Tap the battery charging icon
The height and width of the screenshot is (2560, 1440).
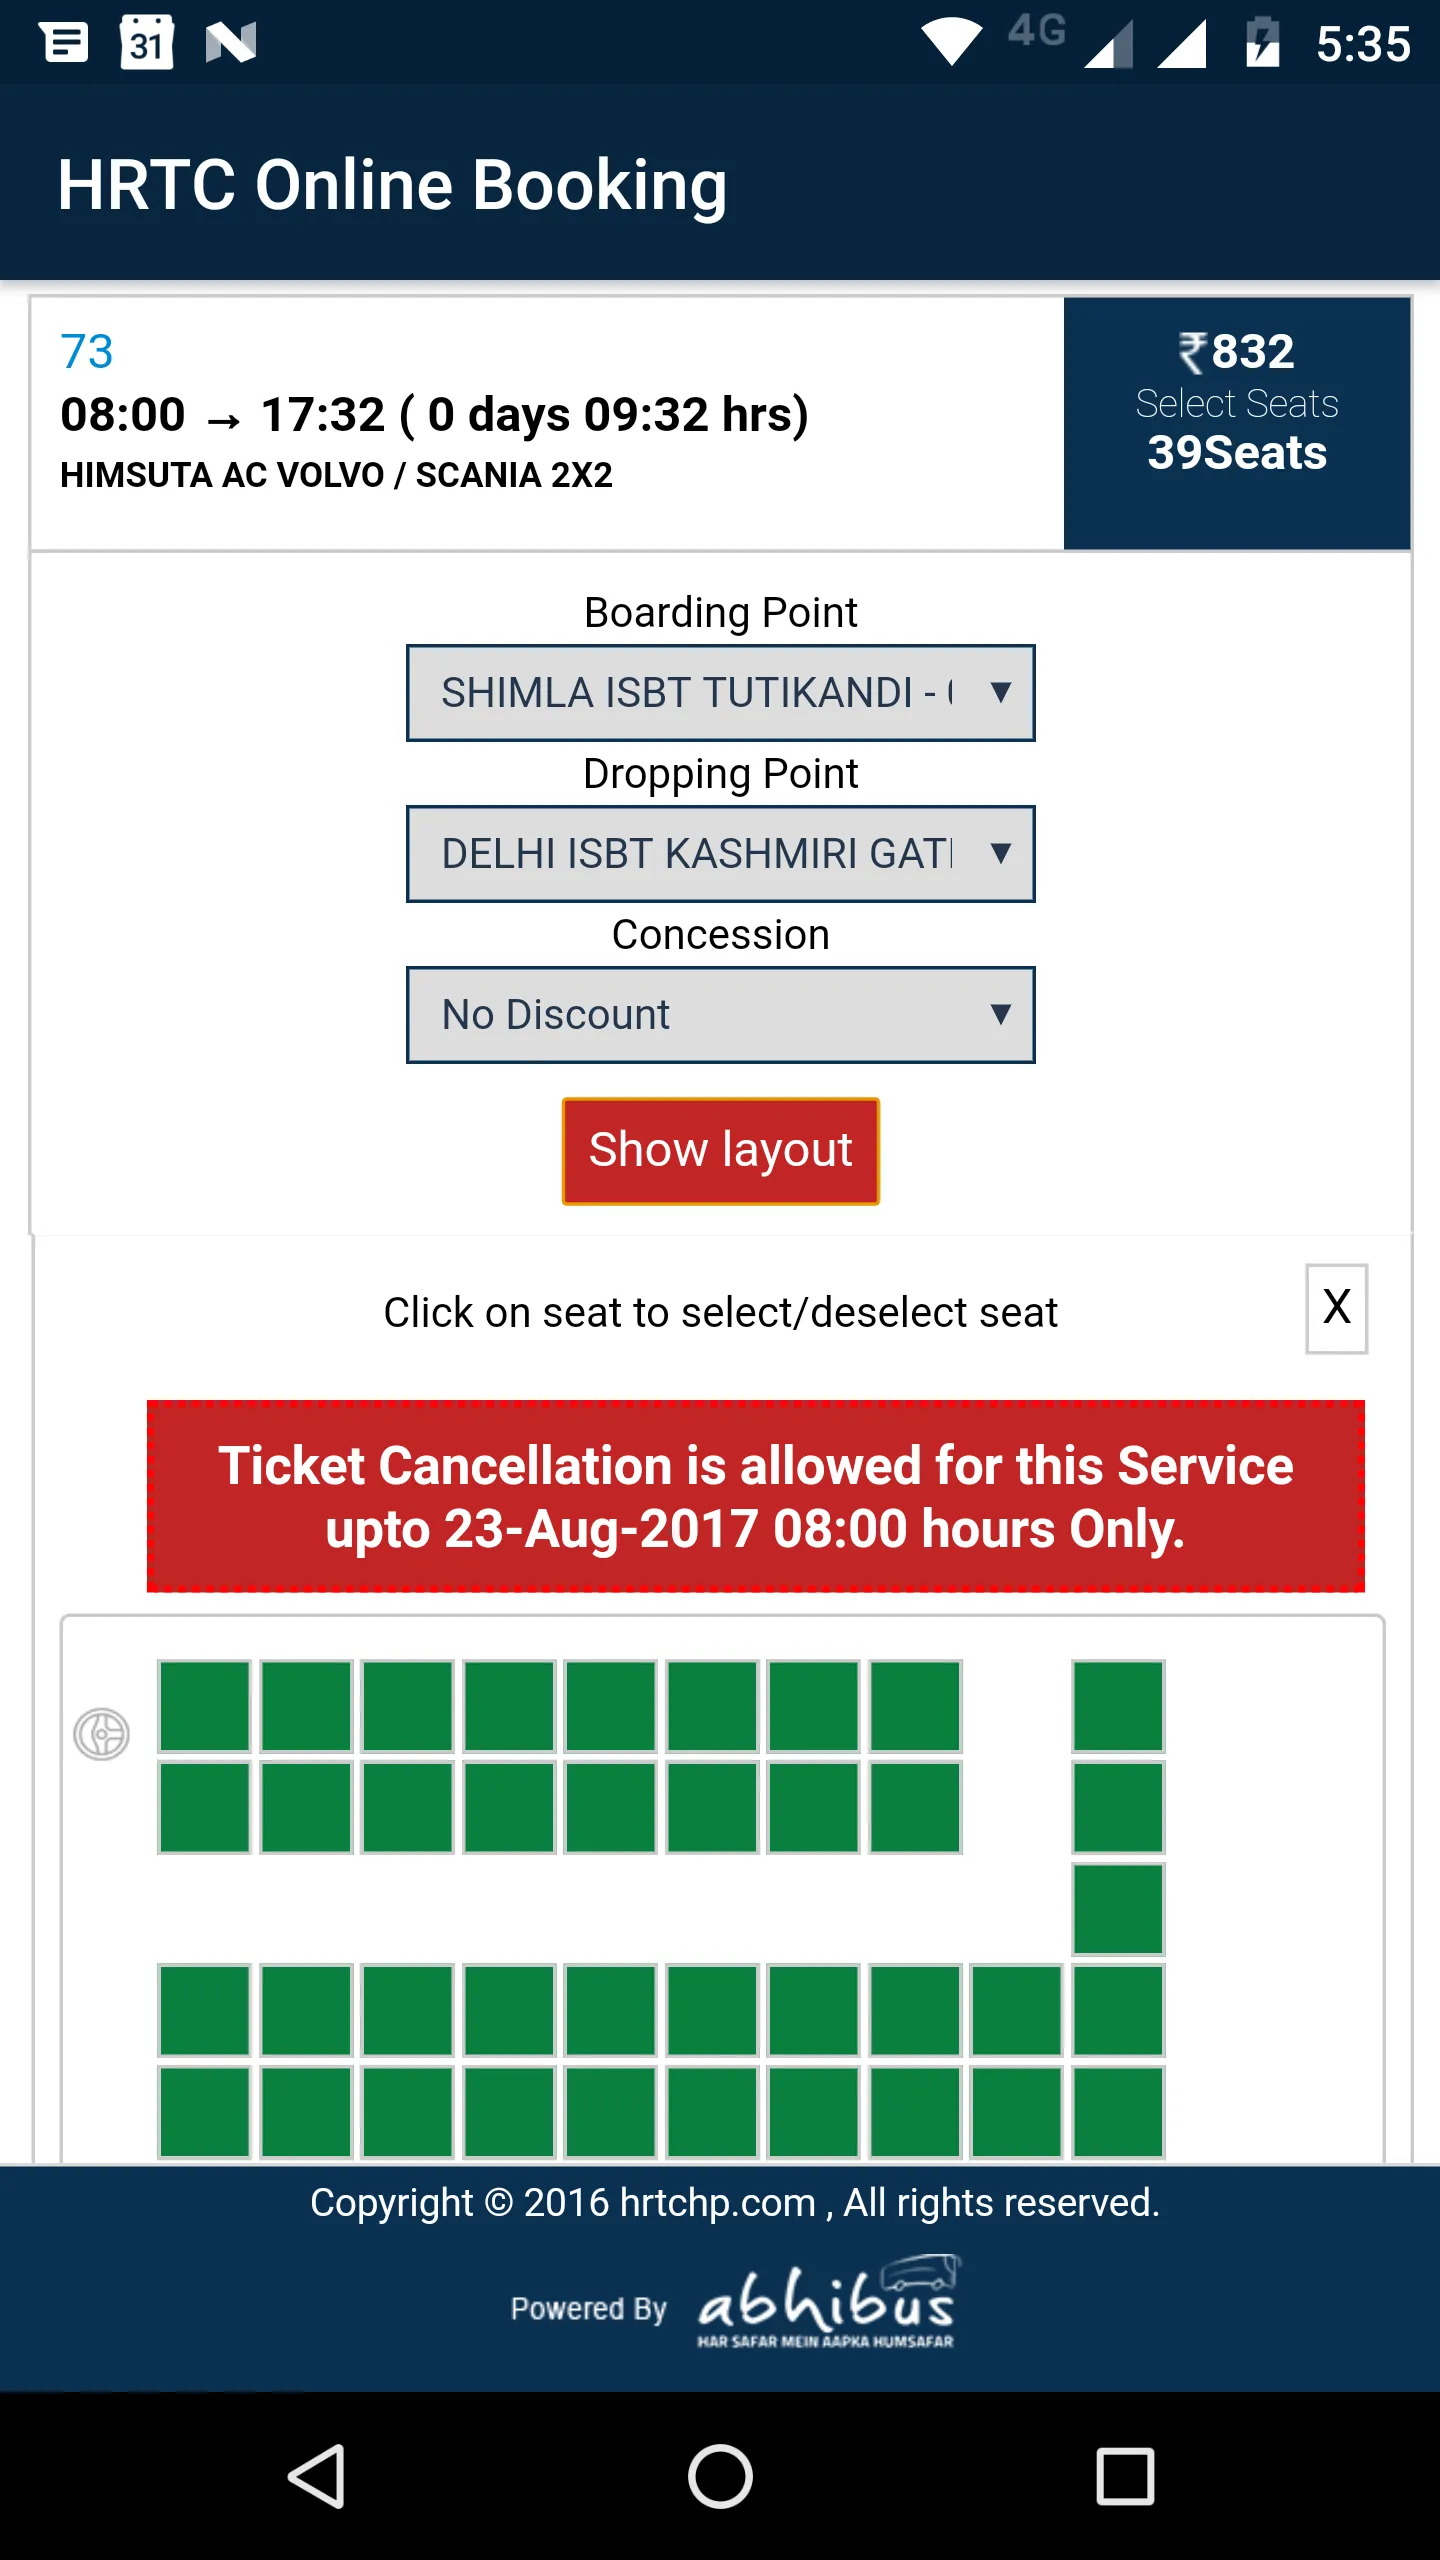pyautogui.click(x=1262, y=43)
